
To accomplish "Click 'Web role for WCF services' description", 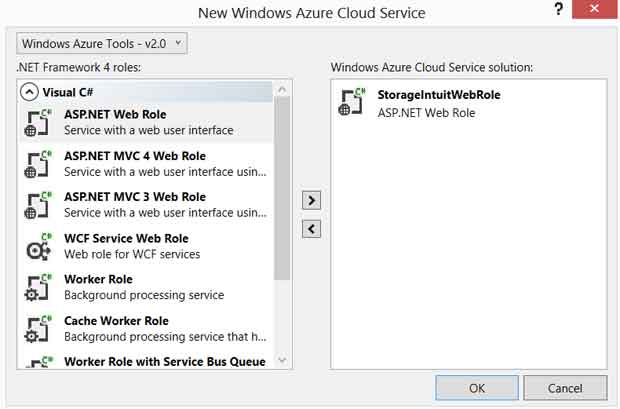I will click(x=132, y=254).
